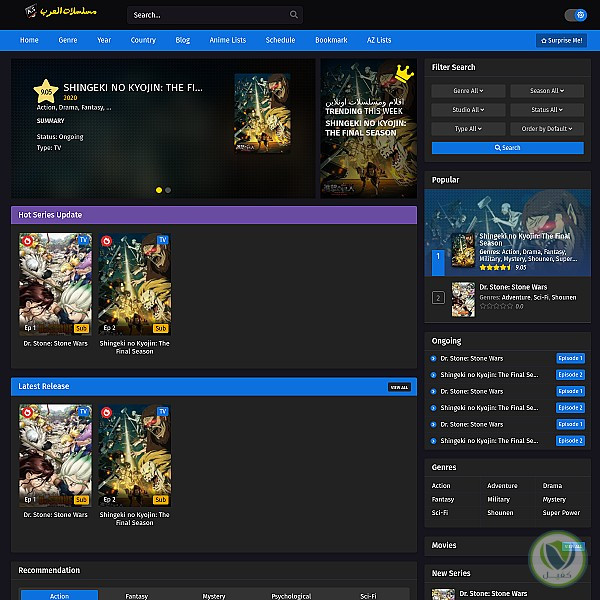
Task: Click TV badge on Dr. Stone Latest Release card
Action: (84, 411)
